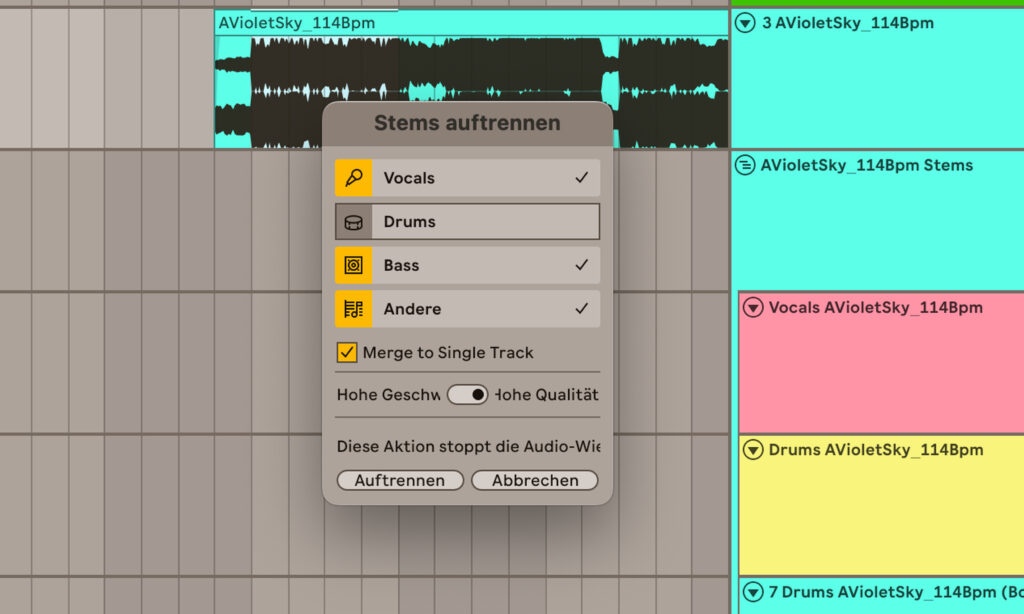Select the Bass stem row
The image size is (1024, 614).
point(467,265)
